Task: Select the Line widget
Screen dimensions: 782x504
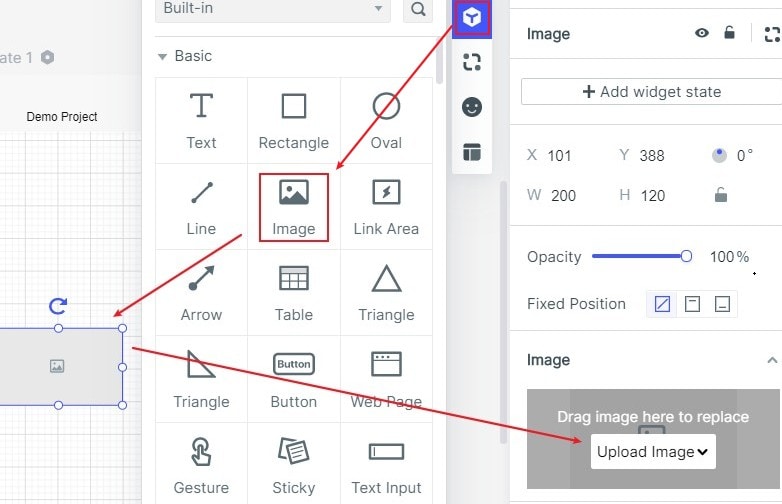Action: (201, 207)
